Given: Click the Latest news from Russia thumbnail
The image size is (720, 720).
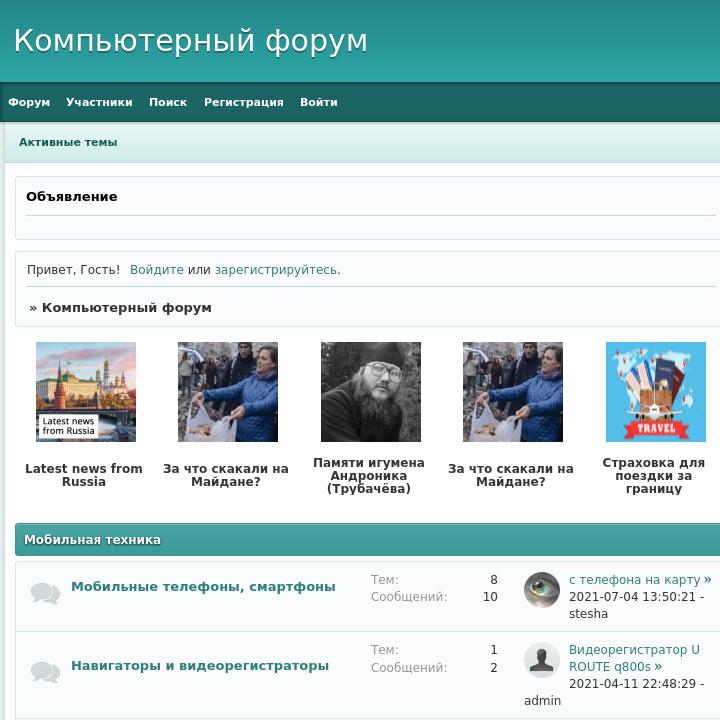Looking at the screenshot, I should click(x=86, y=392).
